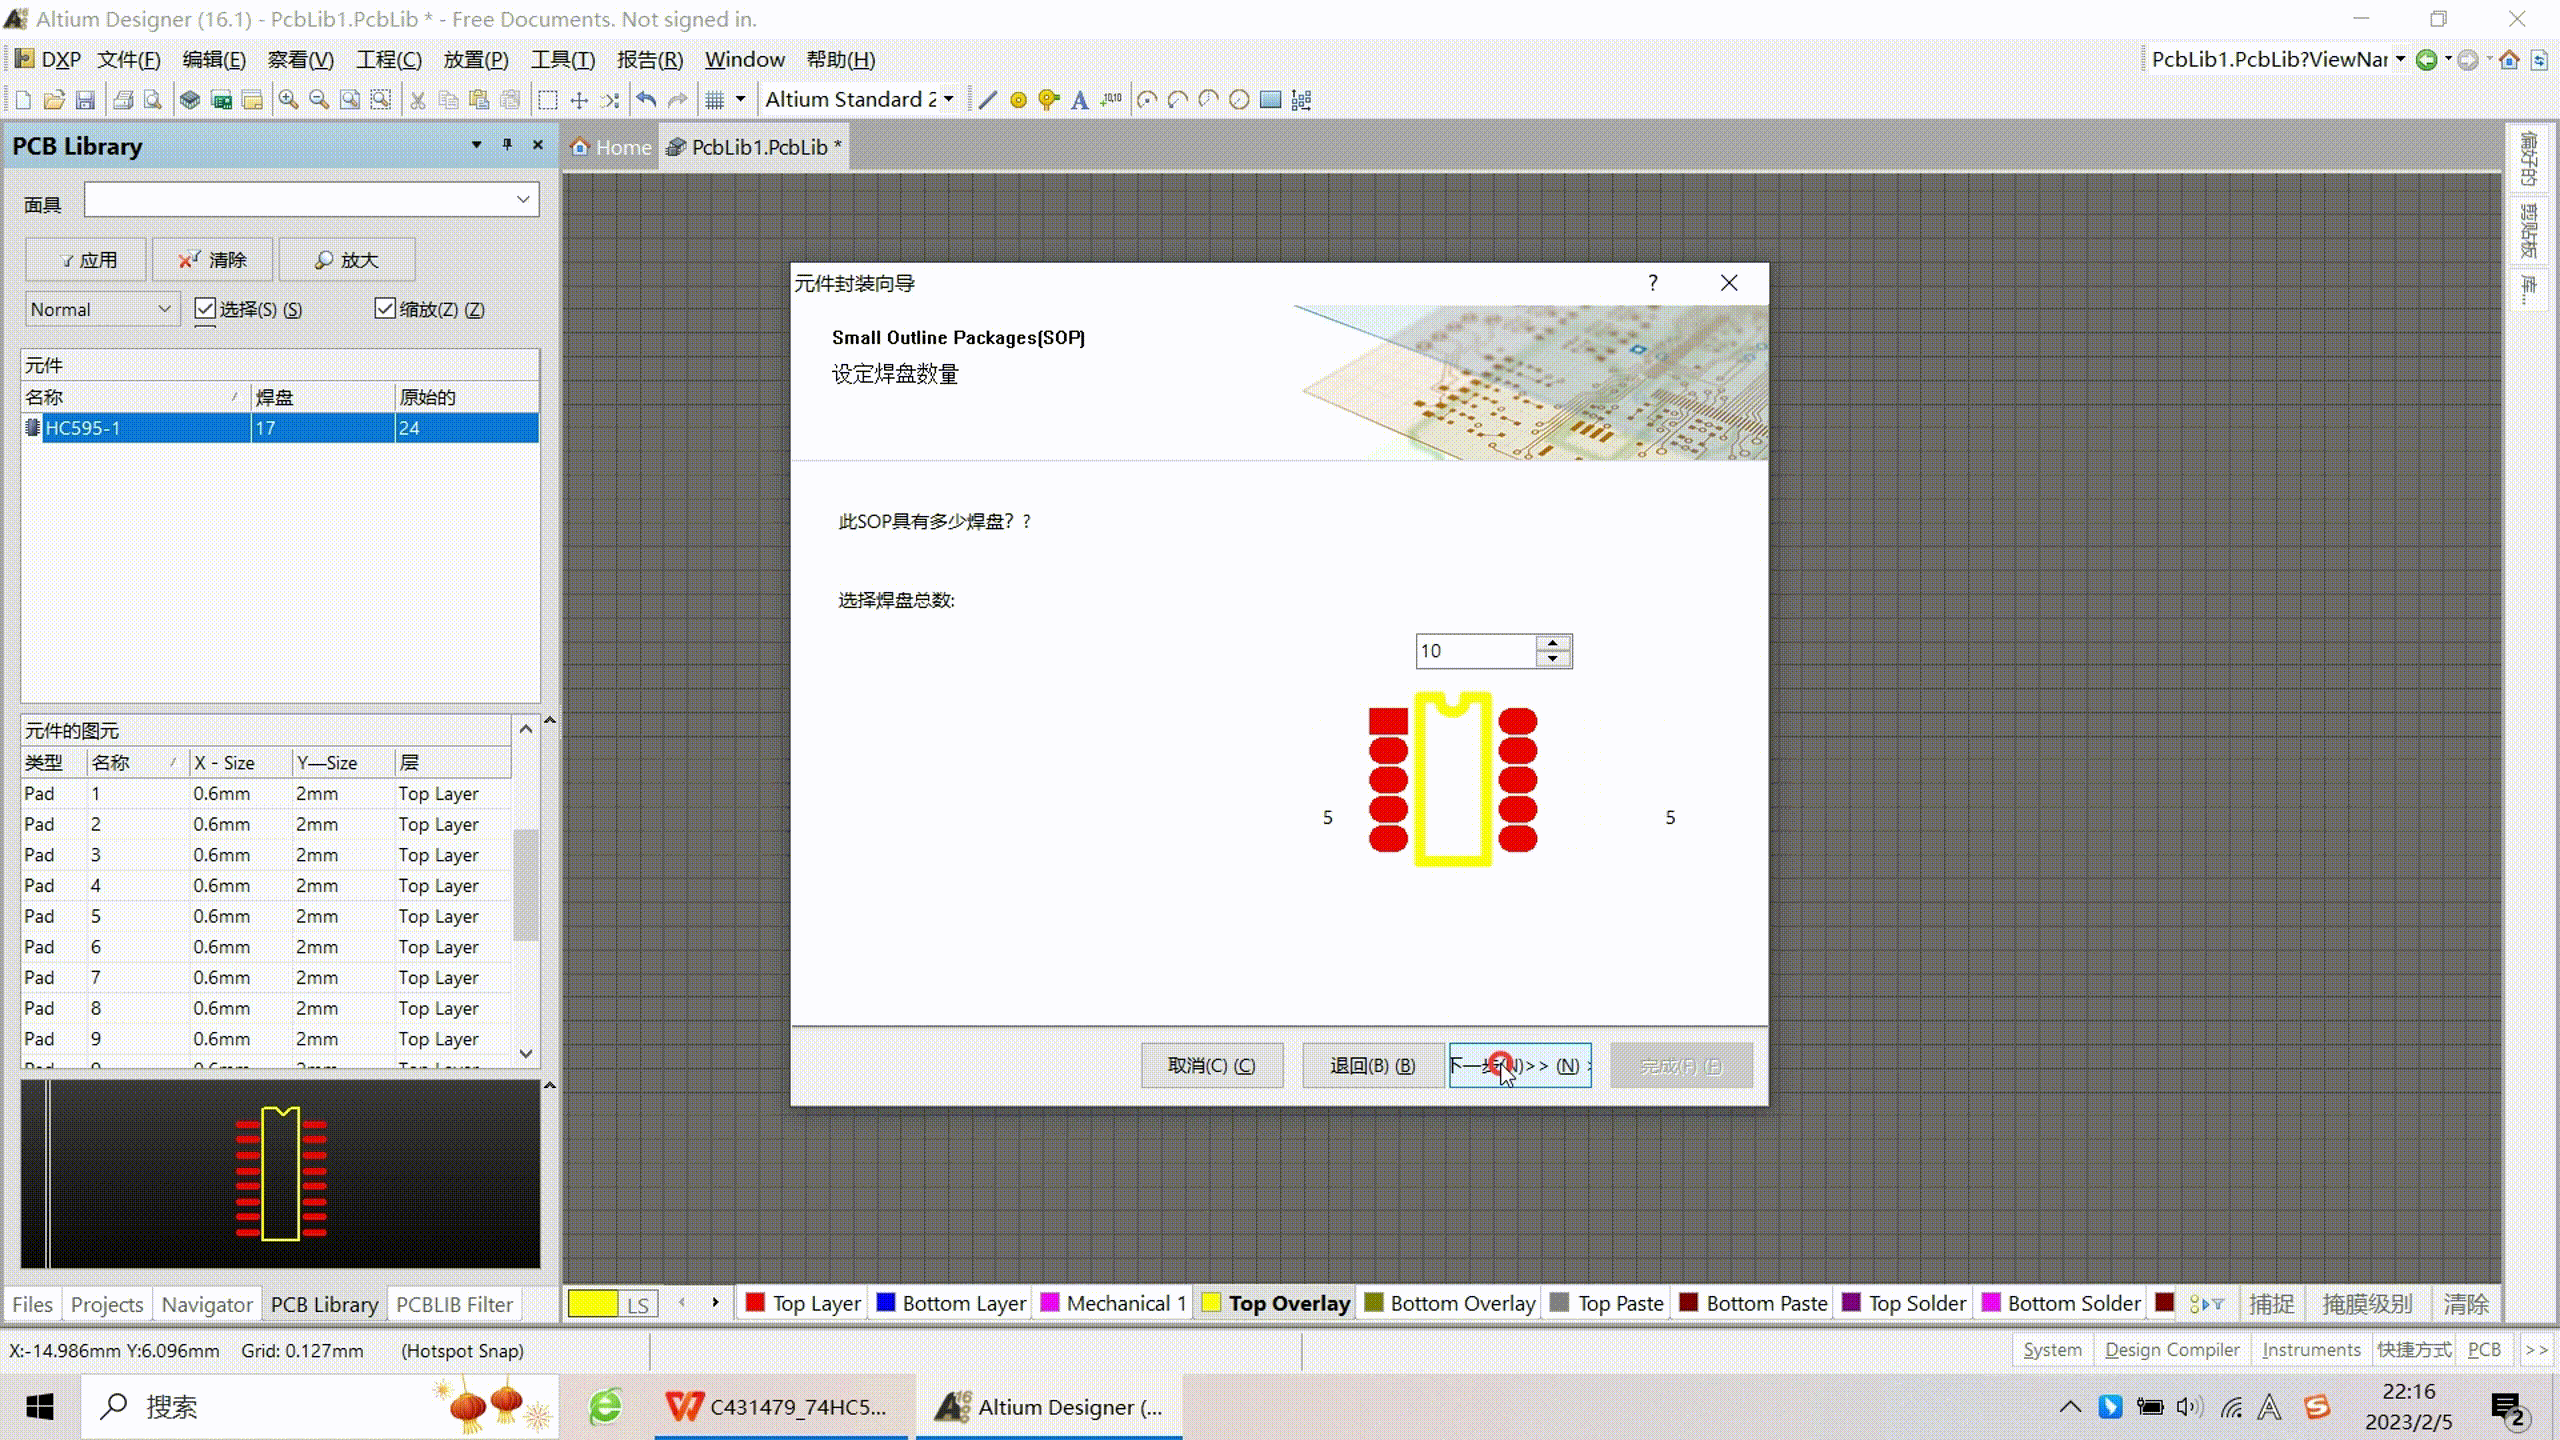Increase pad count with spinner up arrow
Viewport: 2560px width, 1440px height.
click(x=1552, y=643)
